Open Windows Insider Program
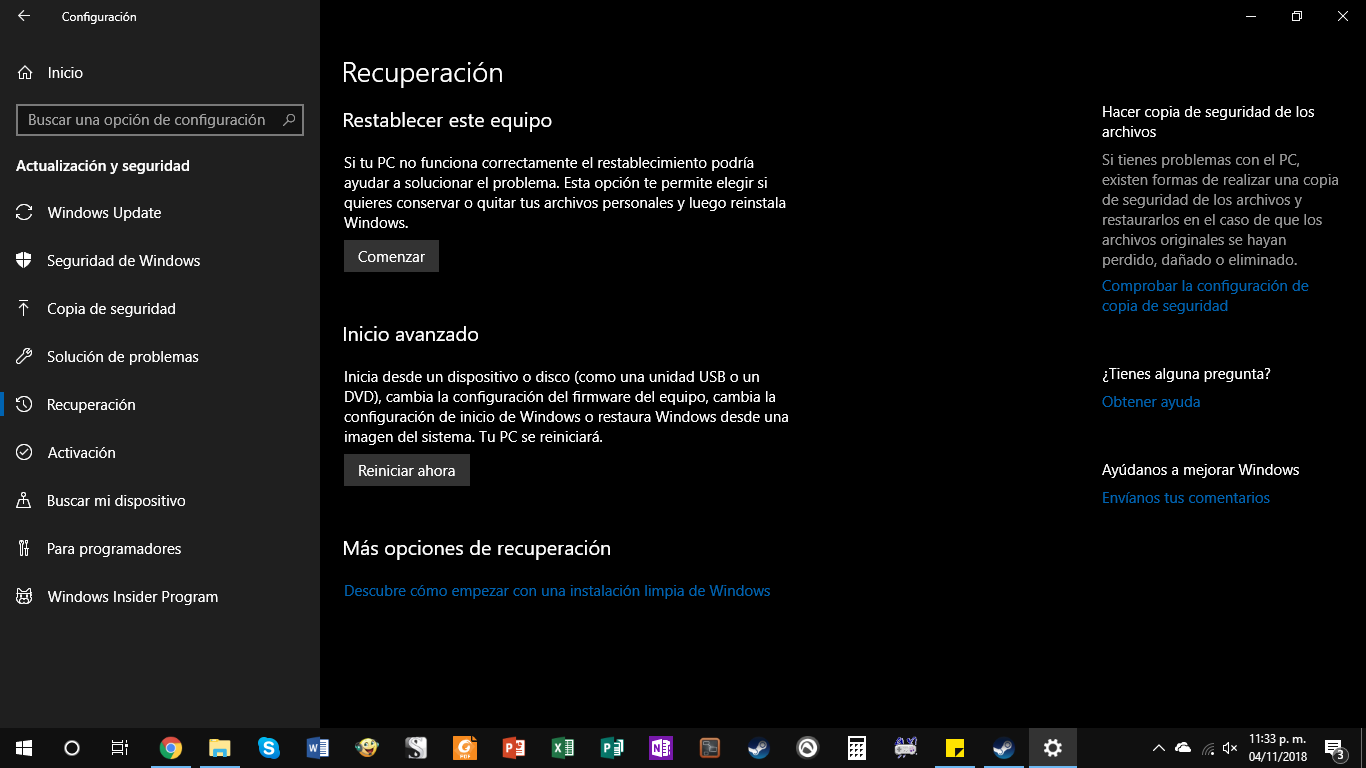The width and height of the screenshot is (1366, 768). (160, 597)
